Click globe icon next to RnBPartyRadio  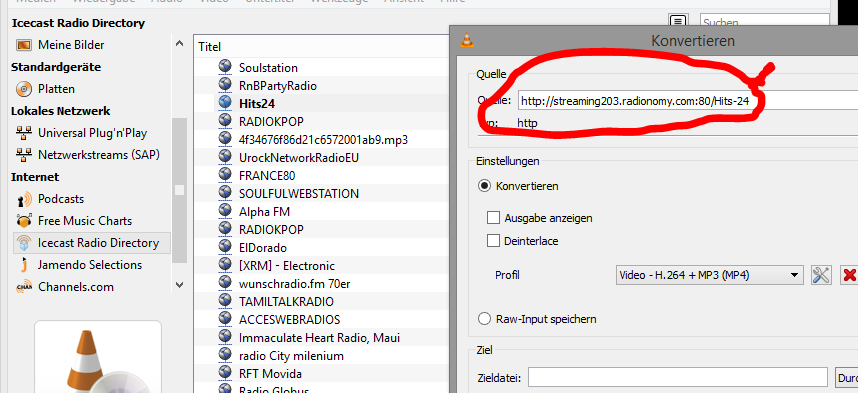(x=225, y=85)
